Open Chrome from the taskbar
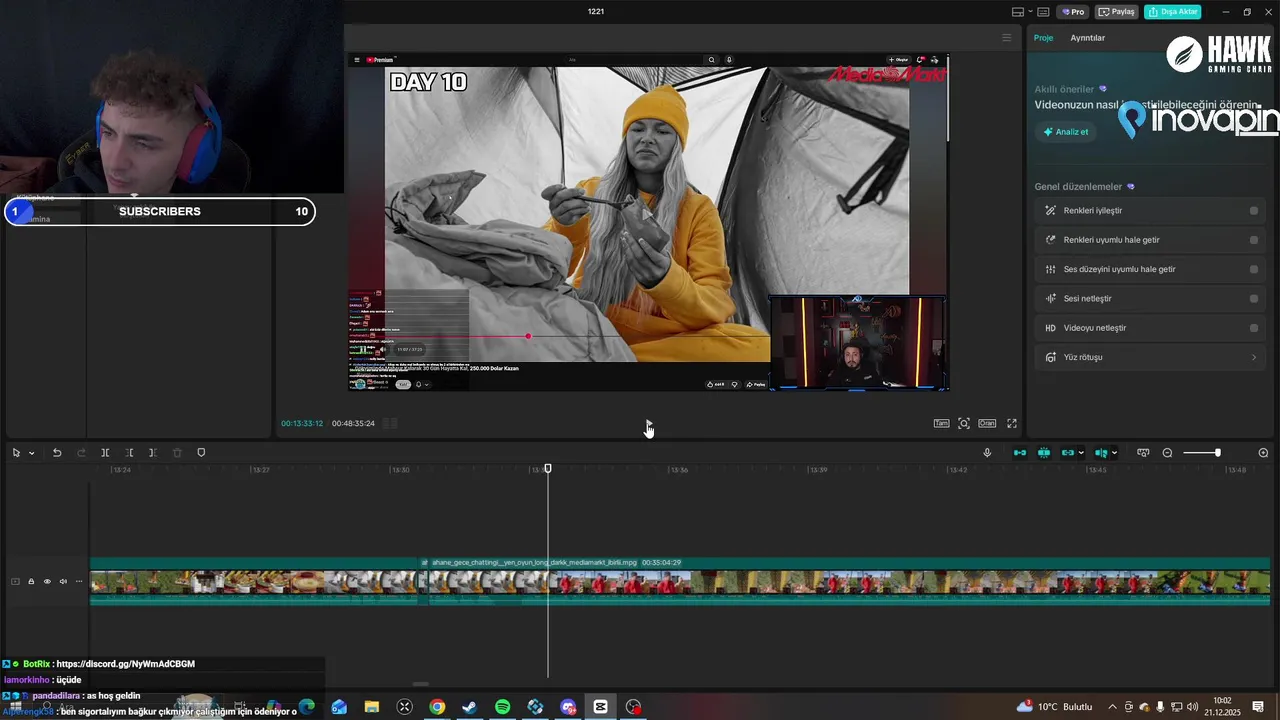Screen dimensions: 1280x720 click(437, 707)
